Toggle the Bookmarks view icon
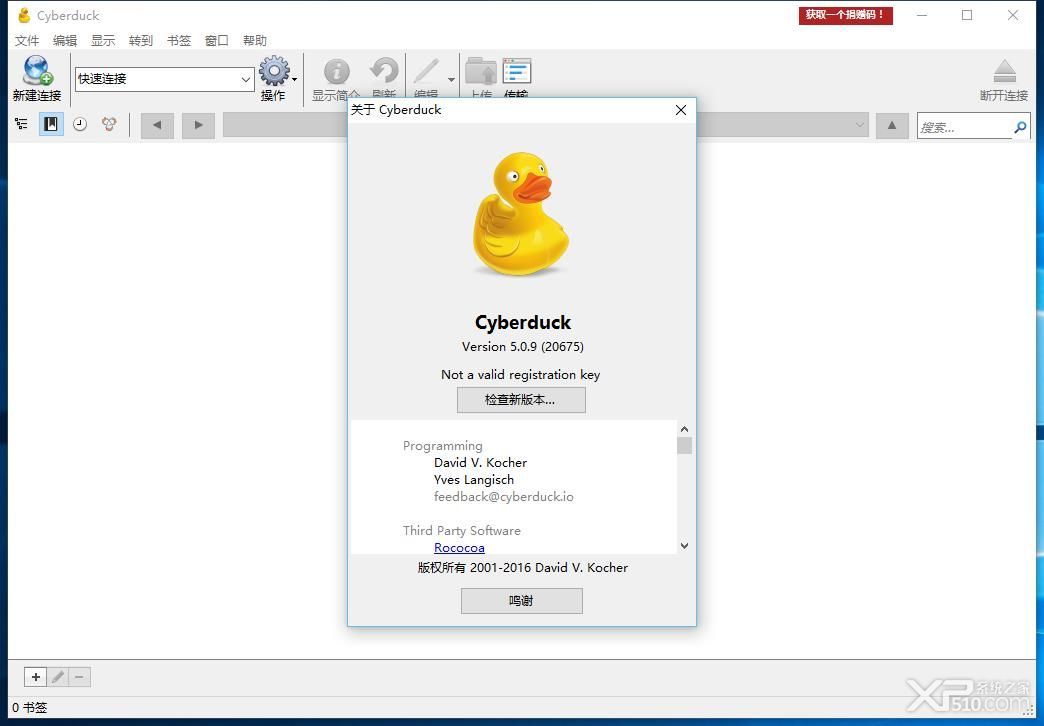 pyautogui.click(x=51, y=124)
